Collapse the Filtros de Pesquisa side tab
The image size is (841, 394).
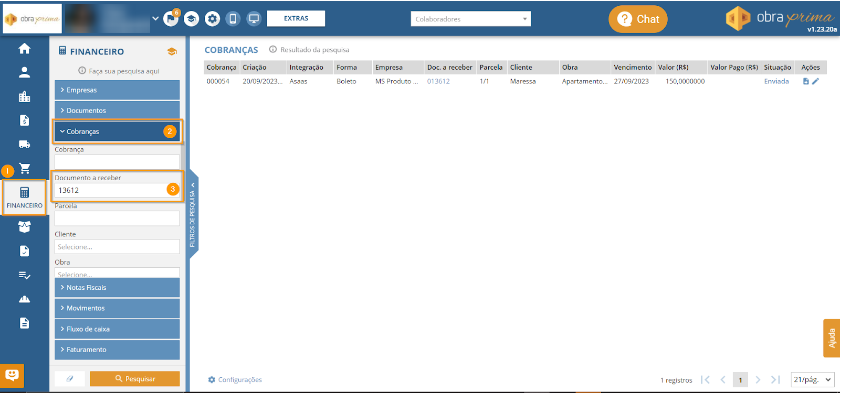click(193, 214)
